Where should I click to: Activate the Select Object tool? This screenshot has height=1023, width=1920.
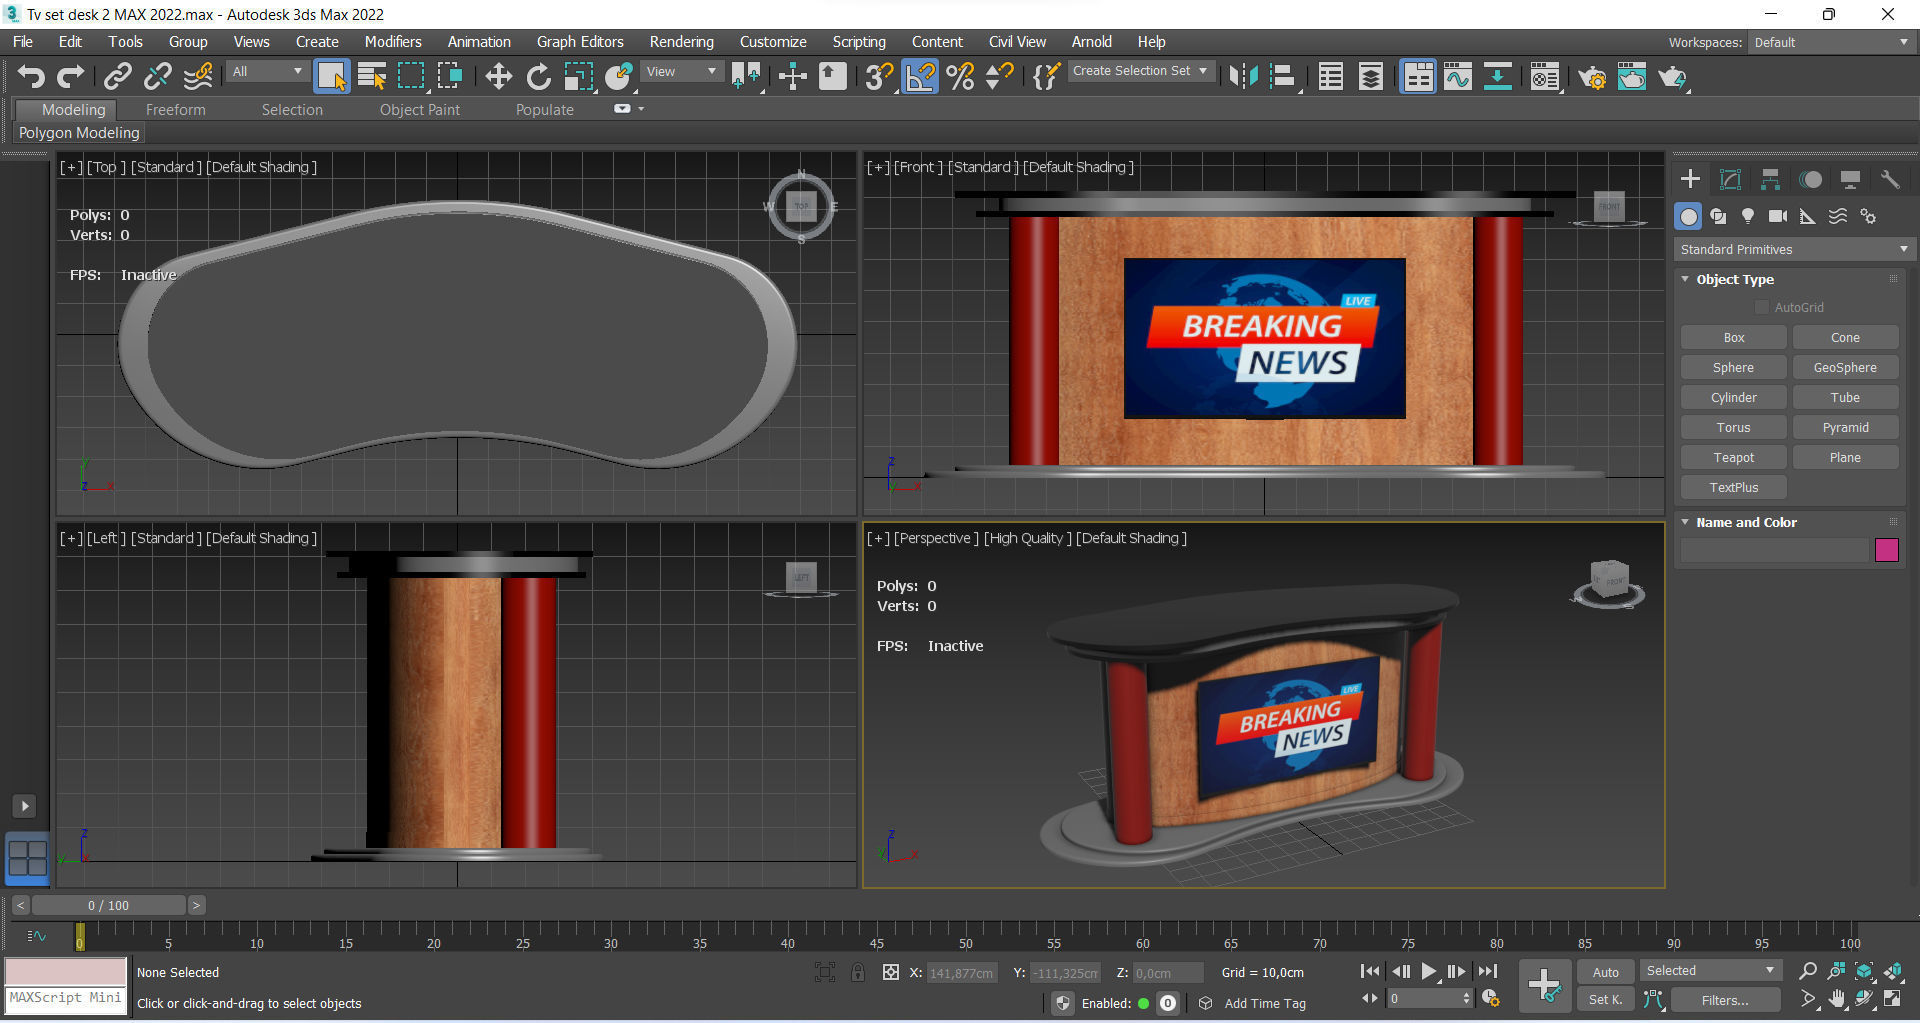click(x=331, y=76)
